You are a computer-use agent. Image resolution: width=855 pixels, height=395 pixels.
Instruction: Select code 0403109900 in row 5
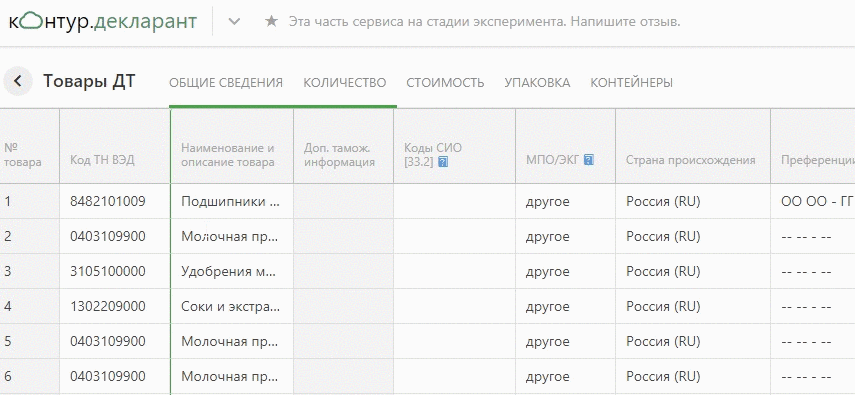click(x=115, y=341)
